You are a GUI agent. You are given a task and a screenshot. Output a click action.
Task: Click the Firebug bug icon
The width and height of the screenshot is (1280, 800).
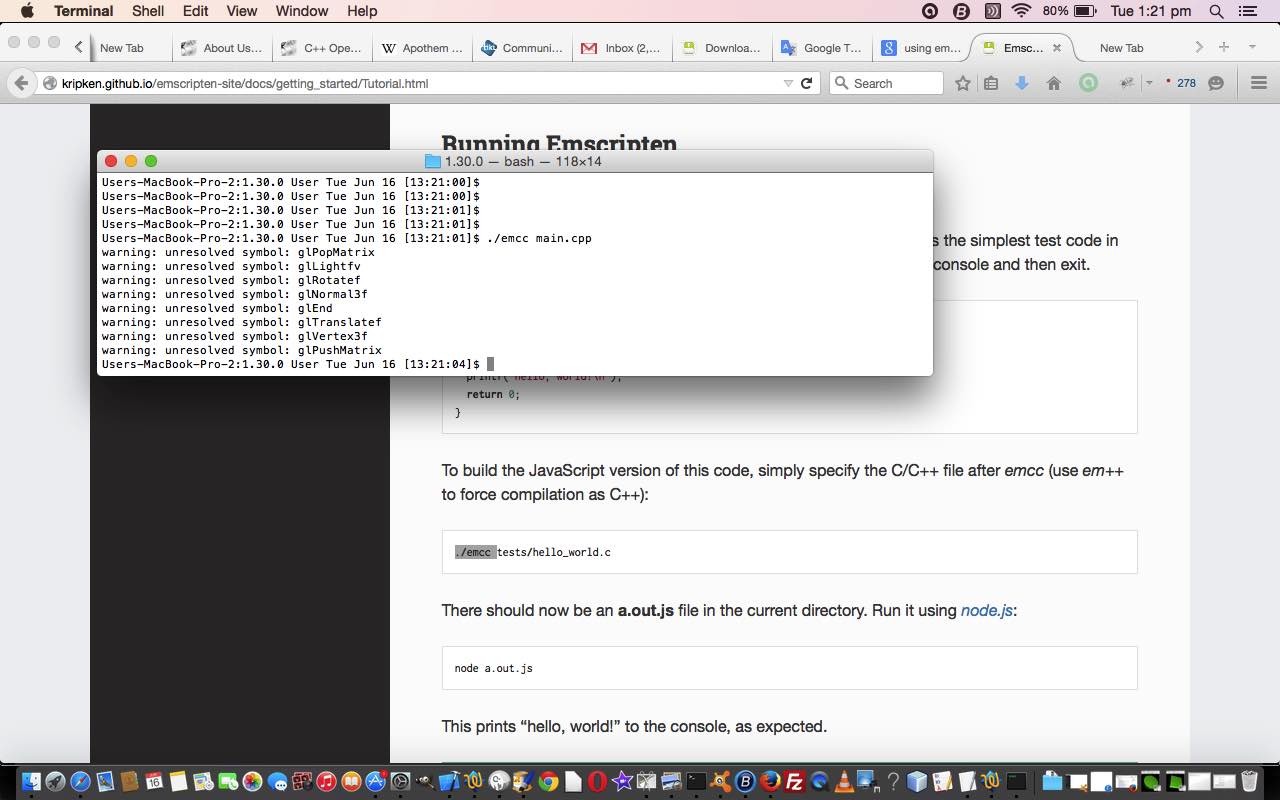pos(1127,83)
